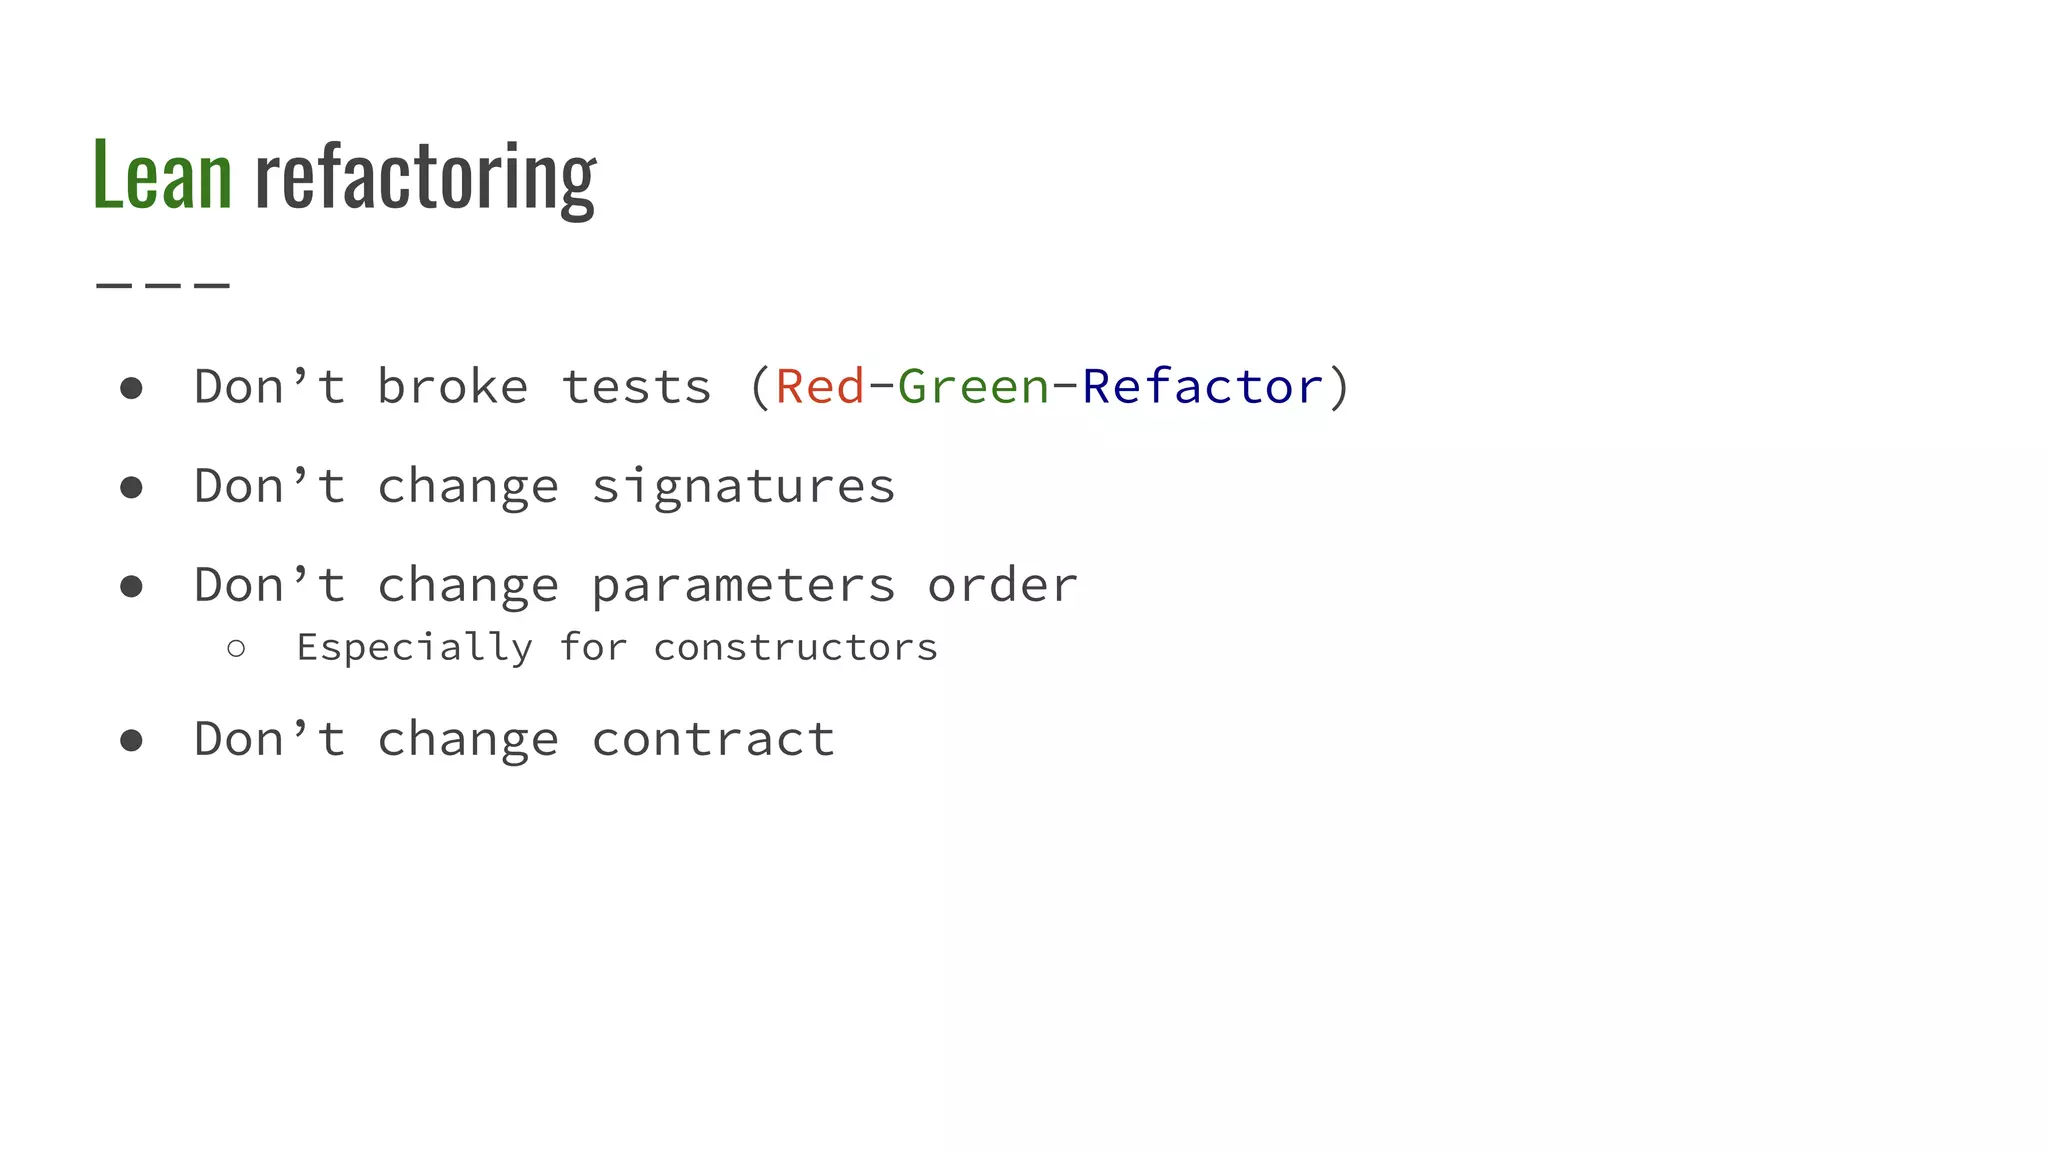Click the dashed divider under the title
The image size is (2048, 1152).
pyautogui.click(x=163, y=286)
